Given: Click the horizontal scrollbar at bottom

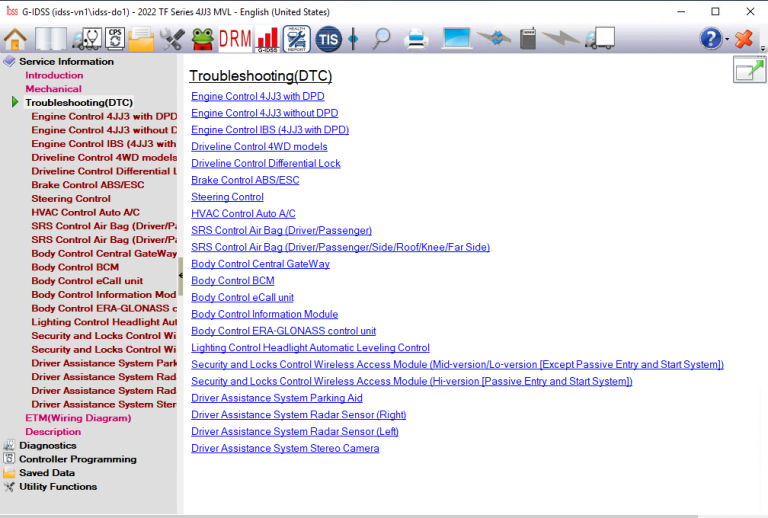Looking at the screenshot, I should point(349,516).
